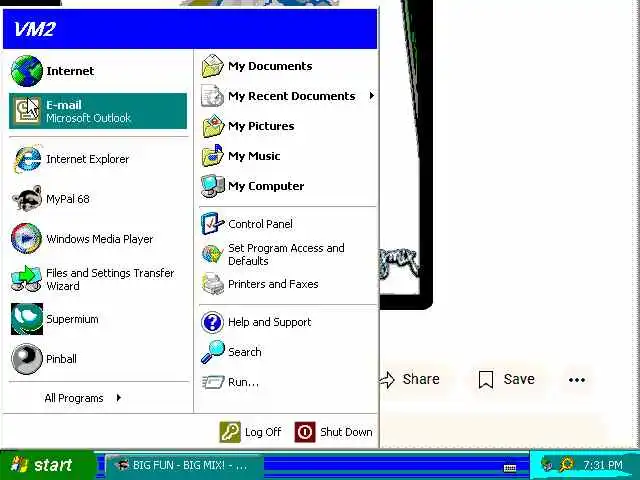The width and height of the screenshot is (640, 480).
Task: Open My Computer icon
Action: point(213,186)
